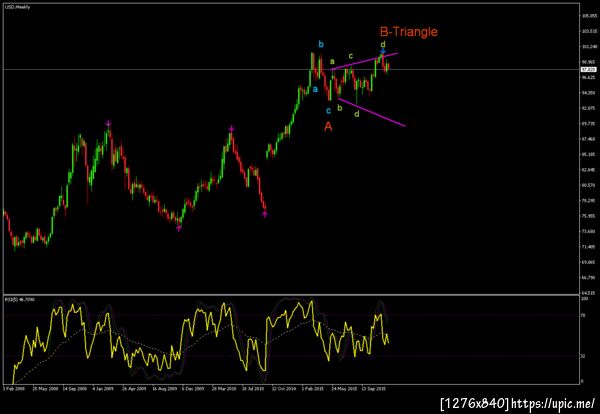Select the upper magenta triangle trendline
This screenshot has height=414, width=600.
pyautogui.click(x=365, y=61)
